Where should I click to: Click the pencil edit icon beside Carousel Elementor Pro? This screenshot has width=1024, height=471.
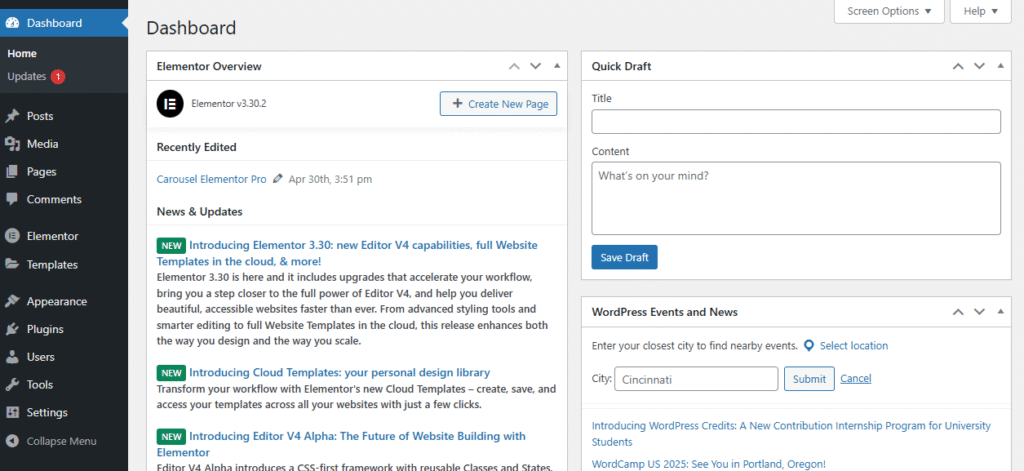278,178
